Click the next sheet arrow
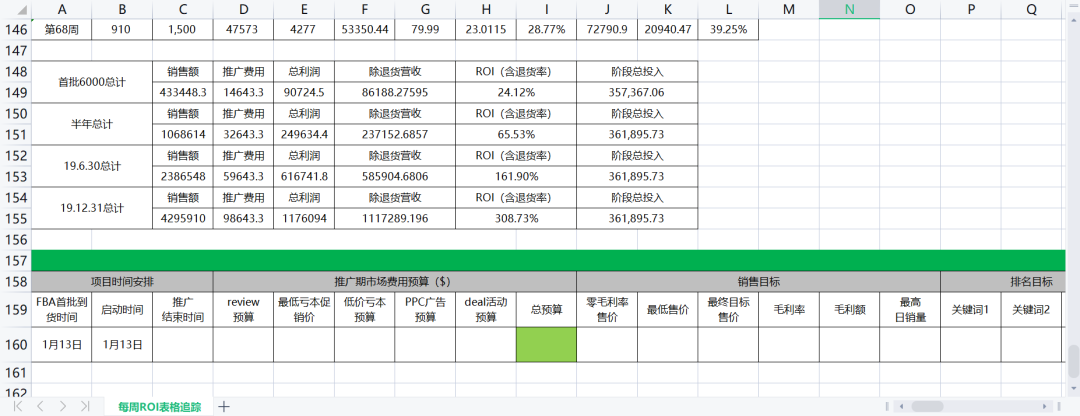Image resolution: width=1080 pixels, height=416 pixels. 62,406
